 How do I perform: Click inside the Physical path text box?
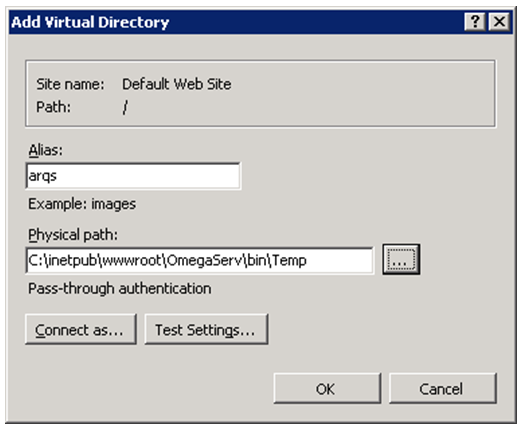(199, 260)
